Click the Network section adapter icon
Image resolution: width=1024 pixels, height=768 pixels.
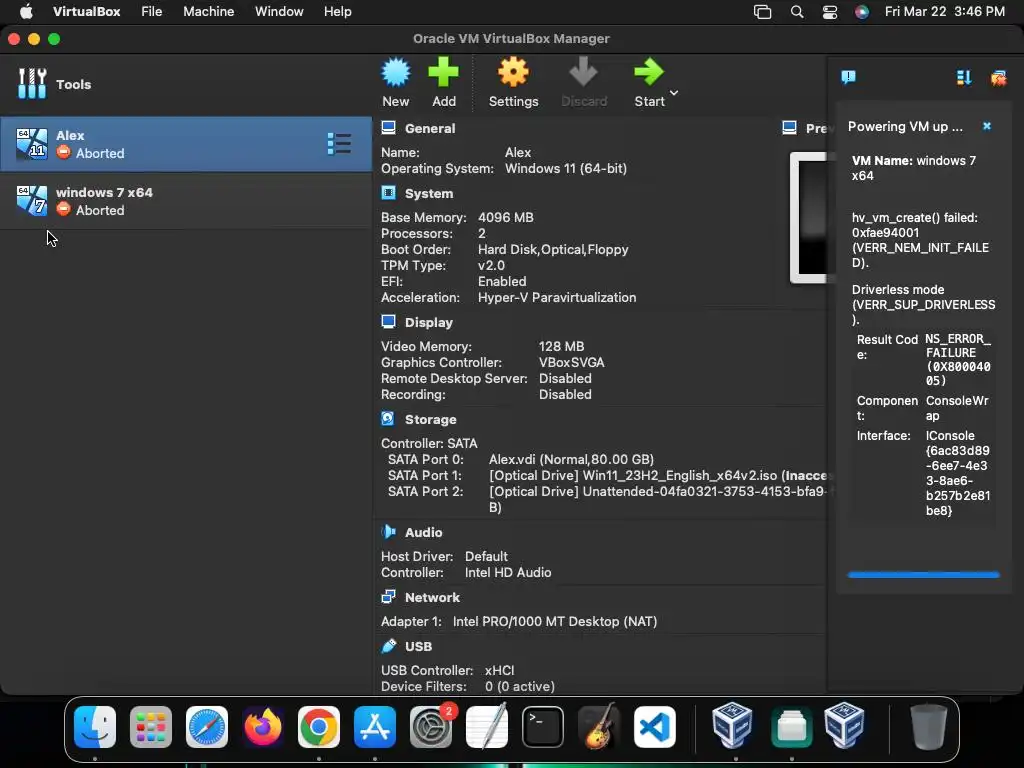click(389, 596)
